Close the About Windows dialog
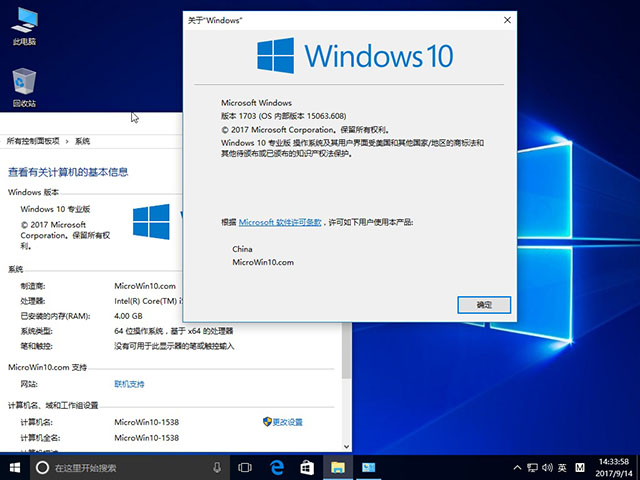This screenshot has height=480, width=640. (507, 20)
